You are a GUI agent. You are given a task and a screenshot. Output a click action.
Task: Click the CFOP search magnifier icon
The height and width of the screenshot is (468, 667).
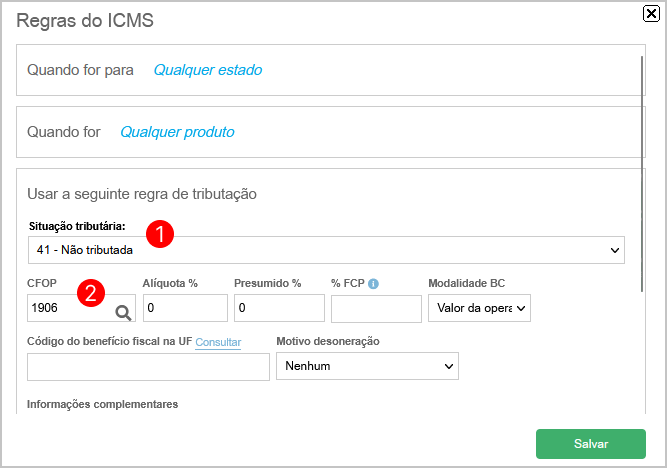click(x=123, y=313)
